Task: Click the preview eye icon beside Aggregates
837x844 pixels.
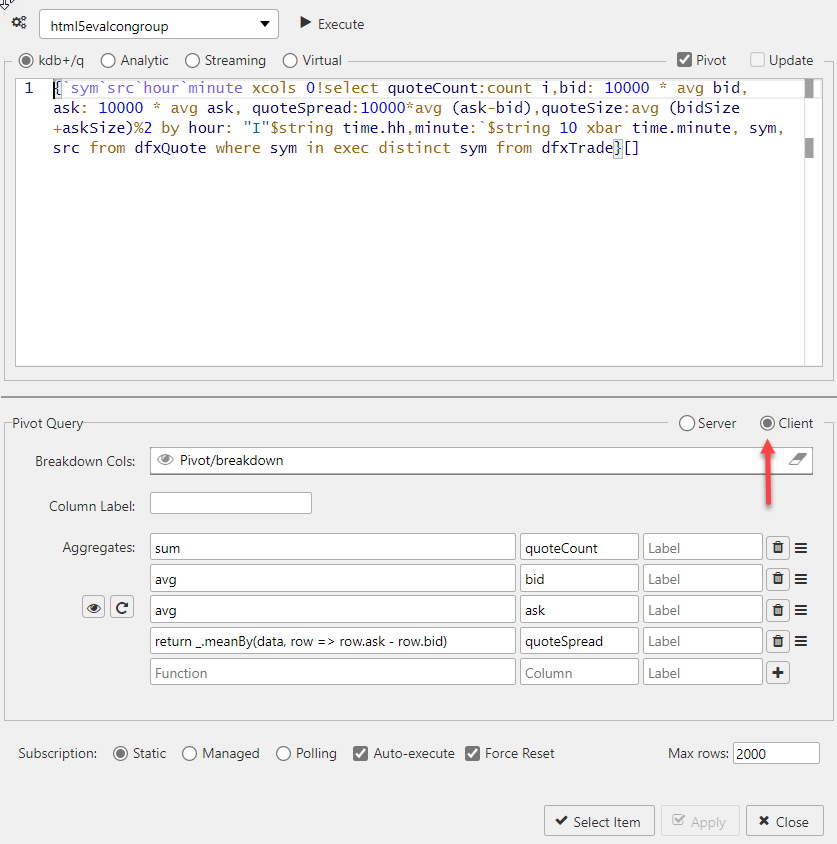Action: pos(93,607)
